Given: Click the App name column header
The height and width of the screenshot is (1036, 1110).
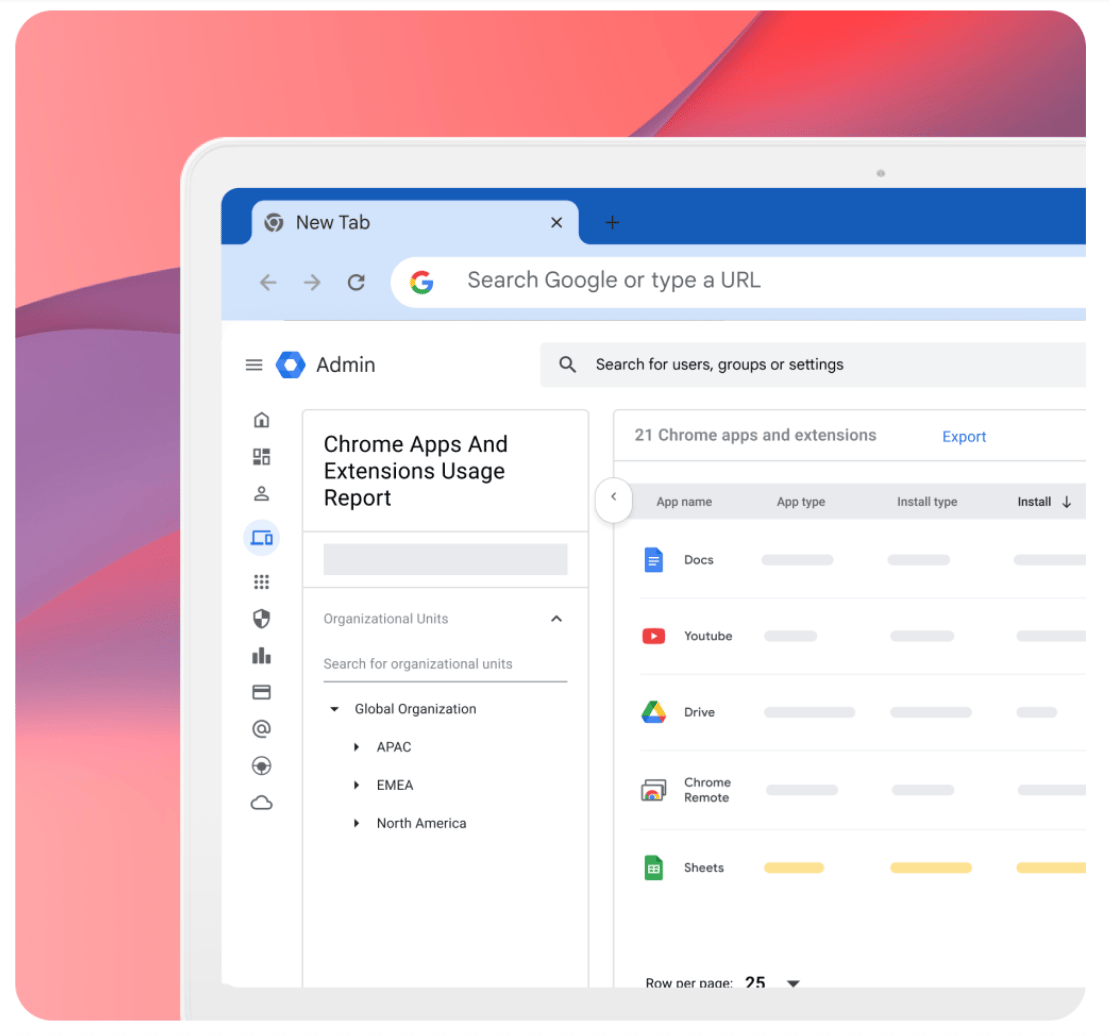Looking at the screenshot, I should [684, 502].
